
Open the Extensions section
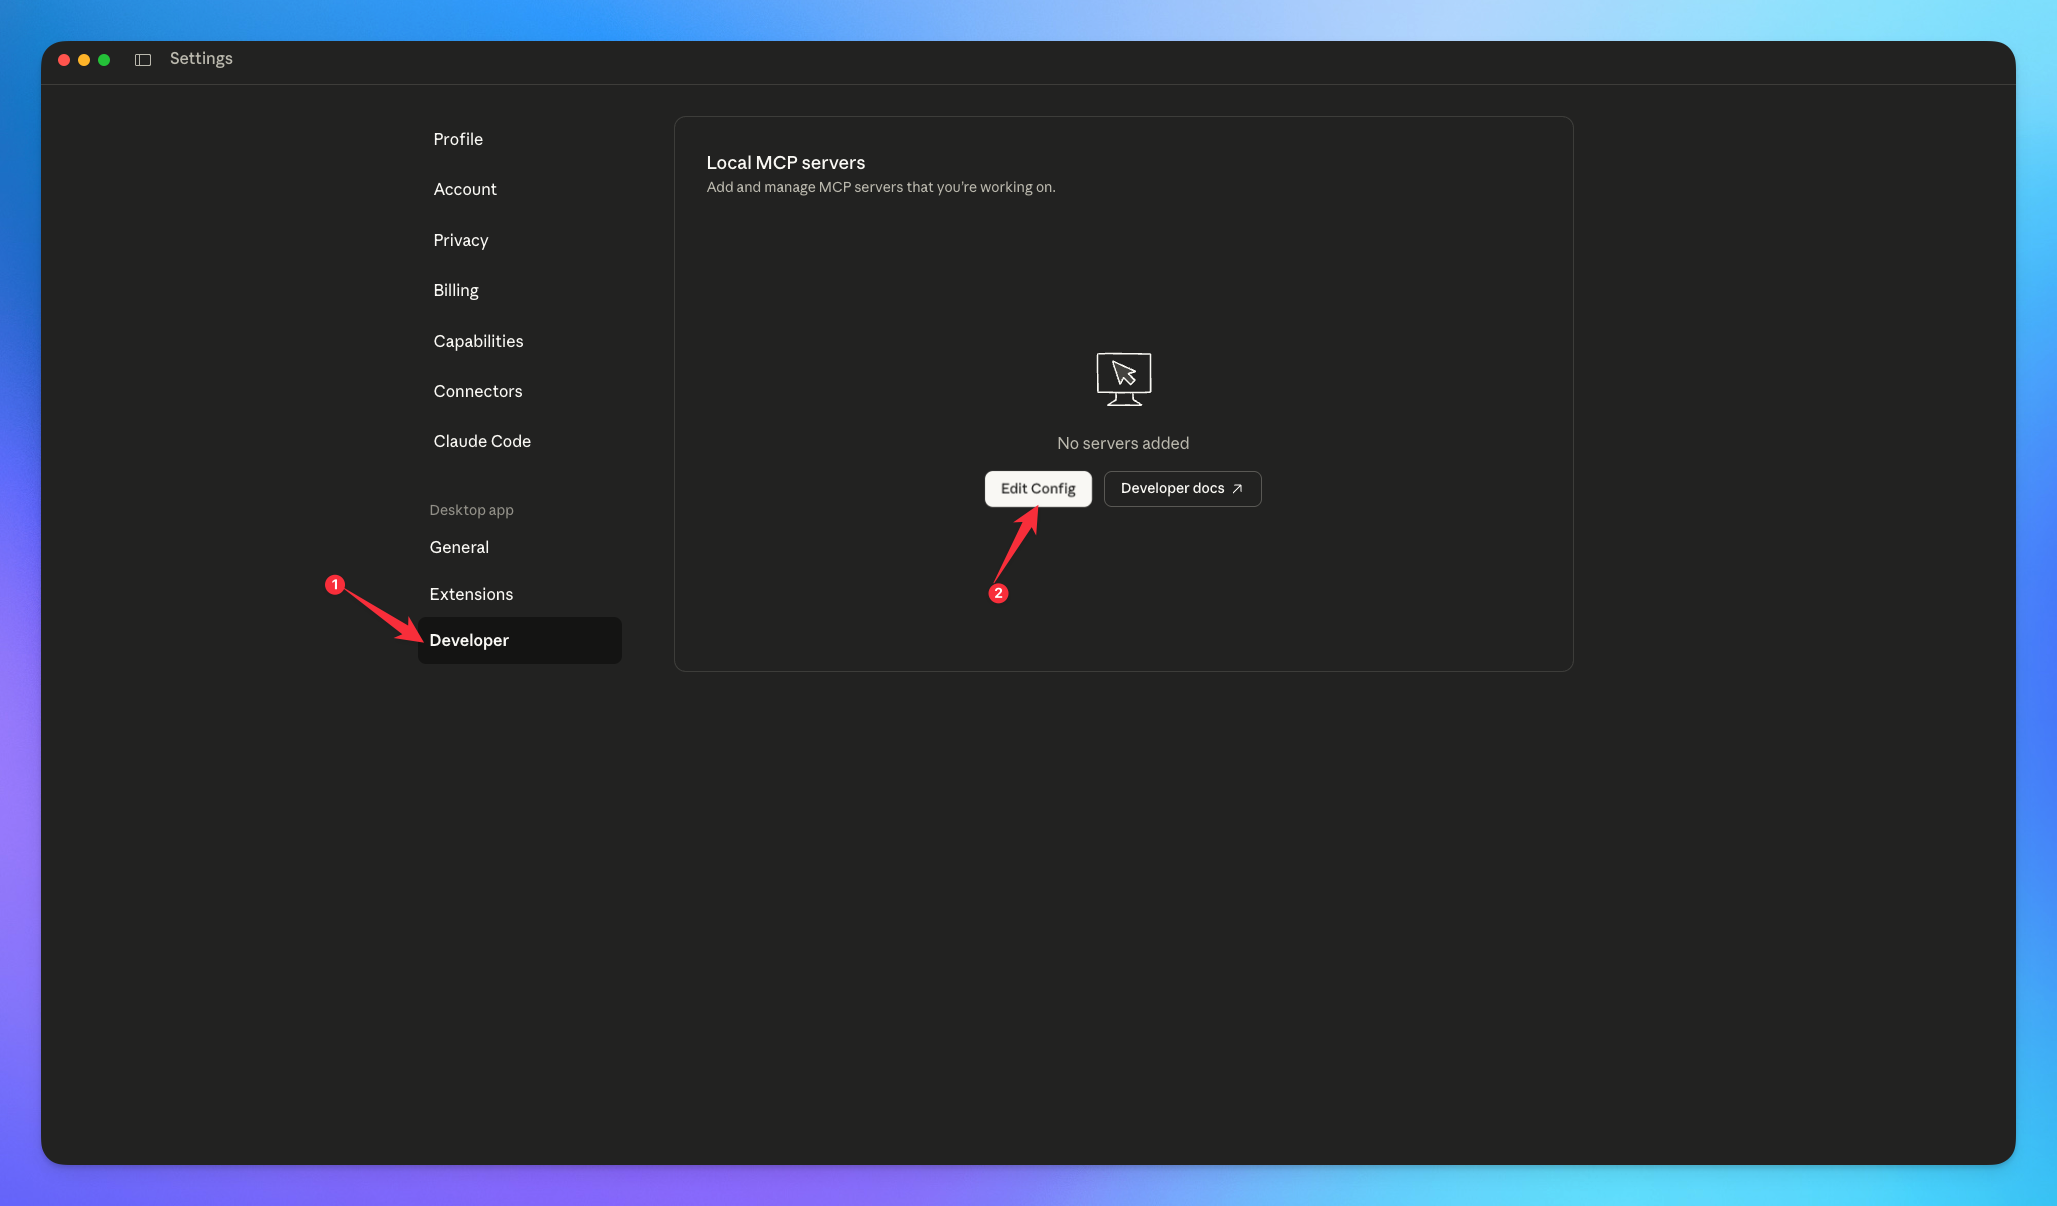tap(471, 594)
